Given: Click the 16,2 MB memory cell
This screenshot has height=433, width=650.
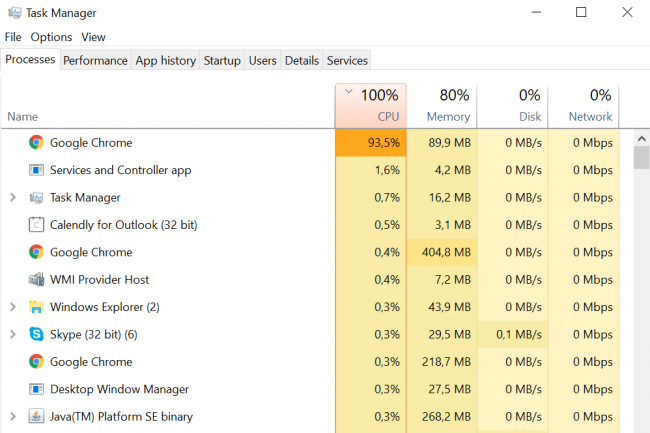Looking at the screenshot, I should click(442, 197).
